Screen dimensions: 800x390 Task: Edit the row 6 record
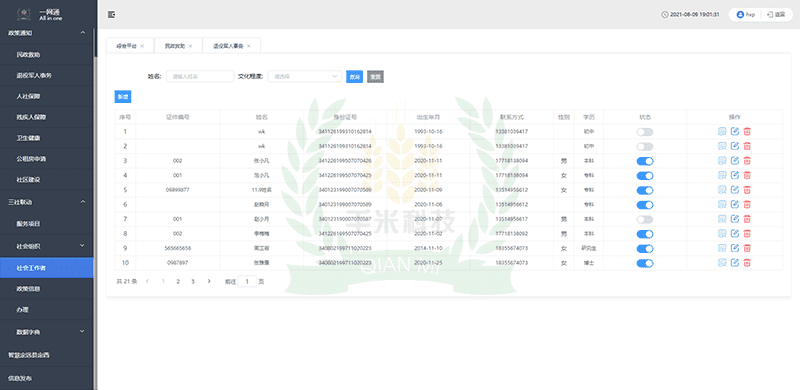click(735, 205)
